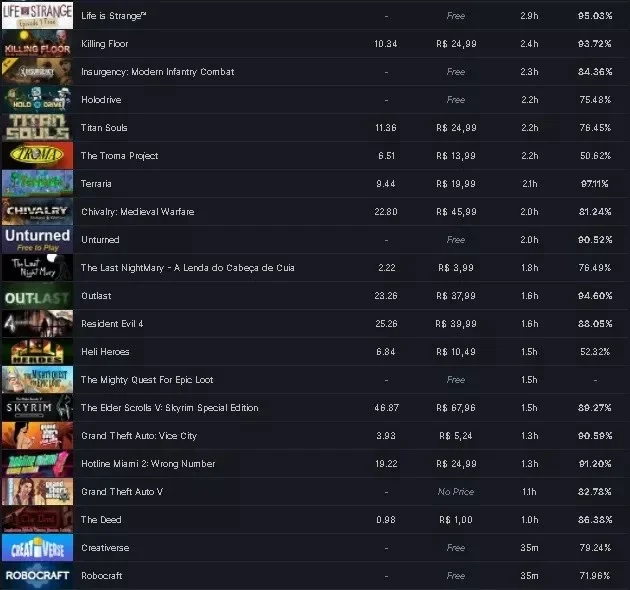
Task: Click the Resident Evil 4 thumbnail
Action: click(37, 324)
